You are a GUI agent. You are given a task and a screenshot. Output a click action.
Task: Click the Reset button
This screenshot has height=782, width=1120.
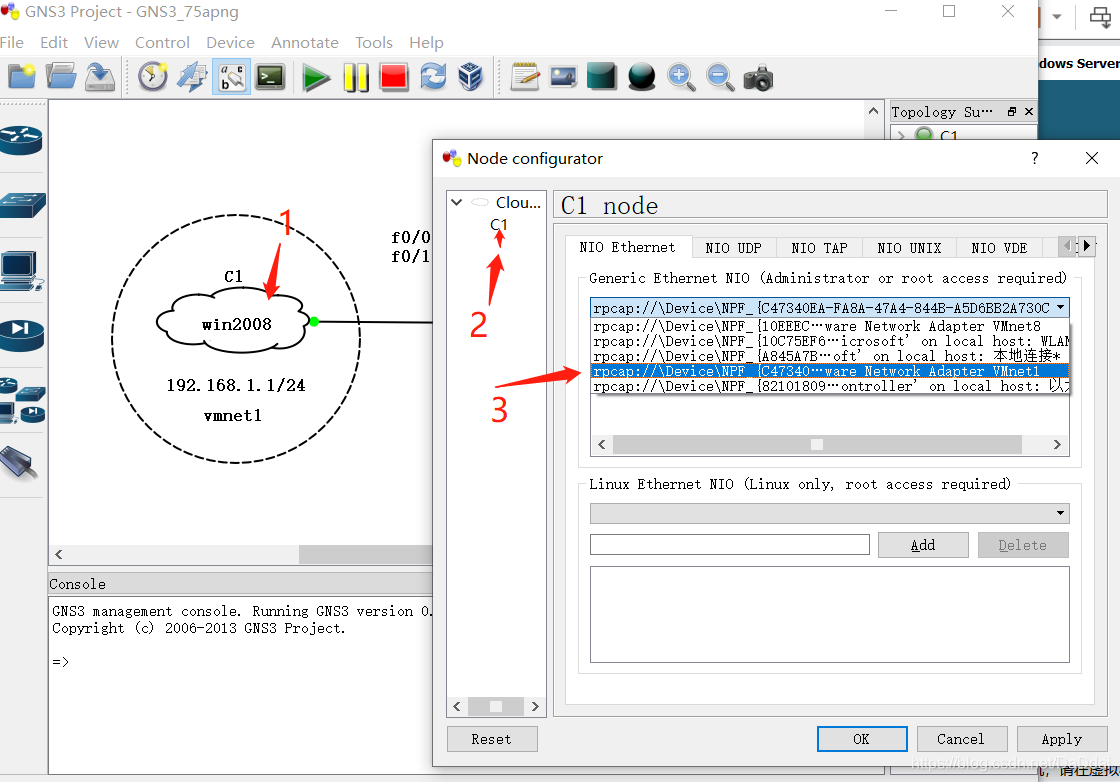(491, 739)
